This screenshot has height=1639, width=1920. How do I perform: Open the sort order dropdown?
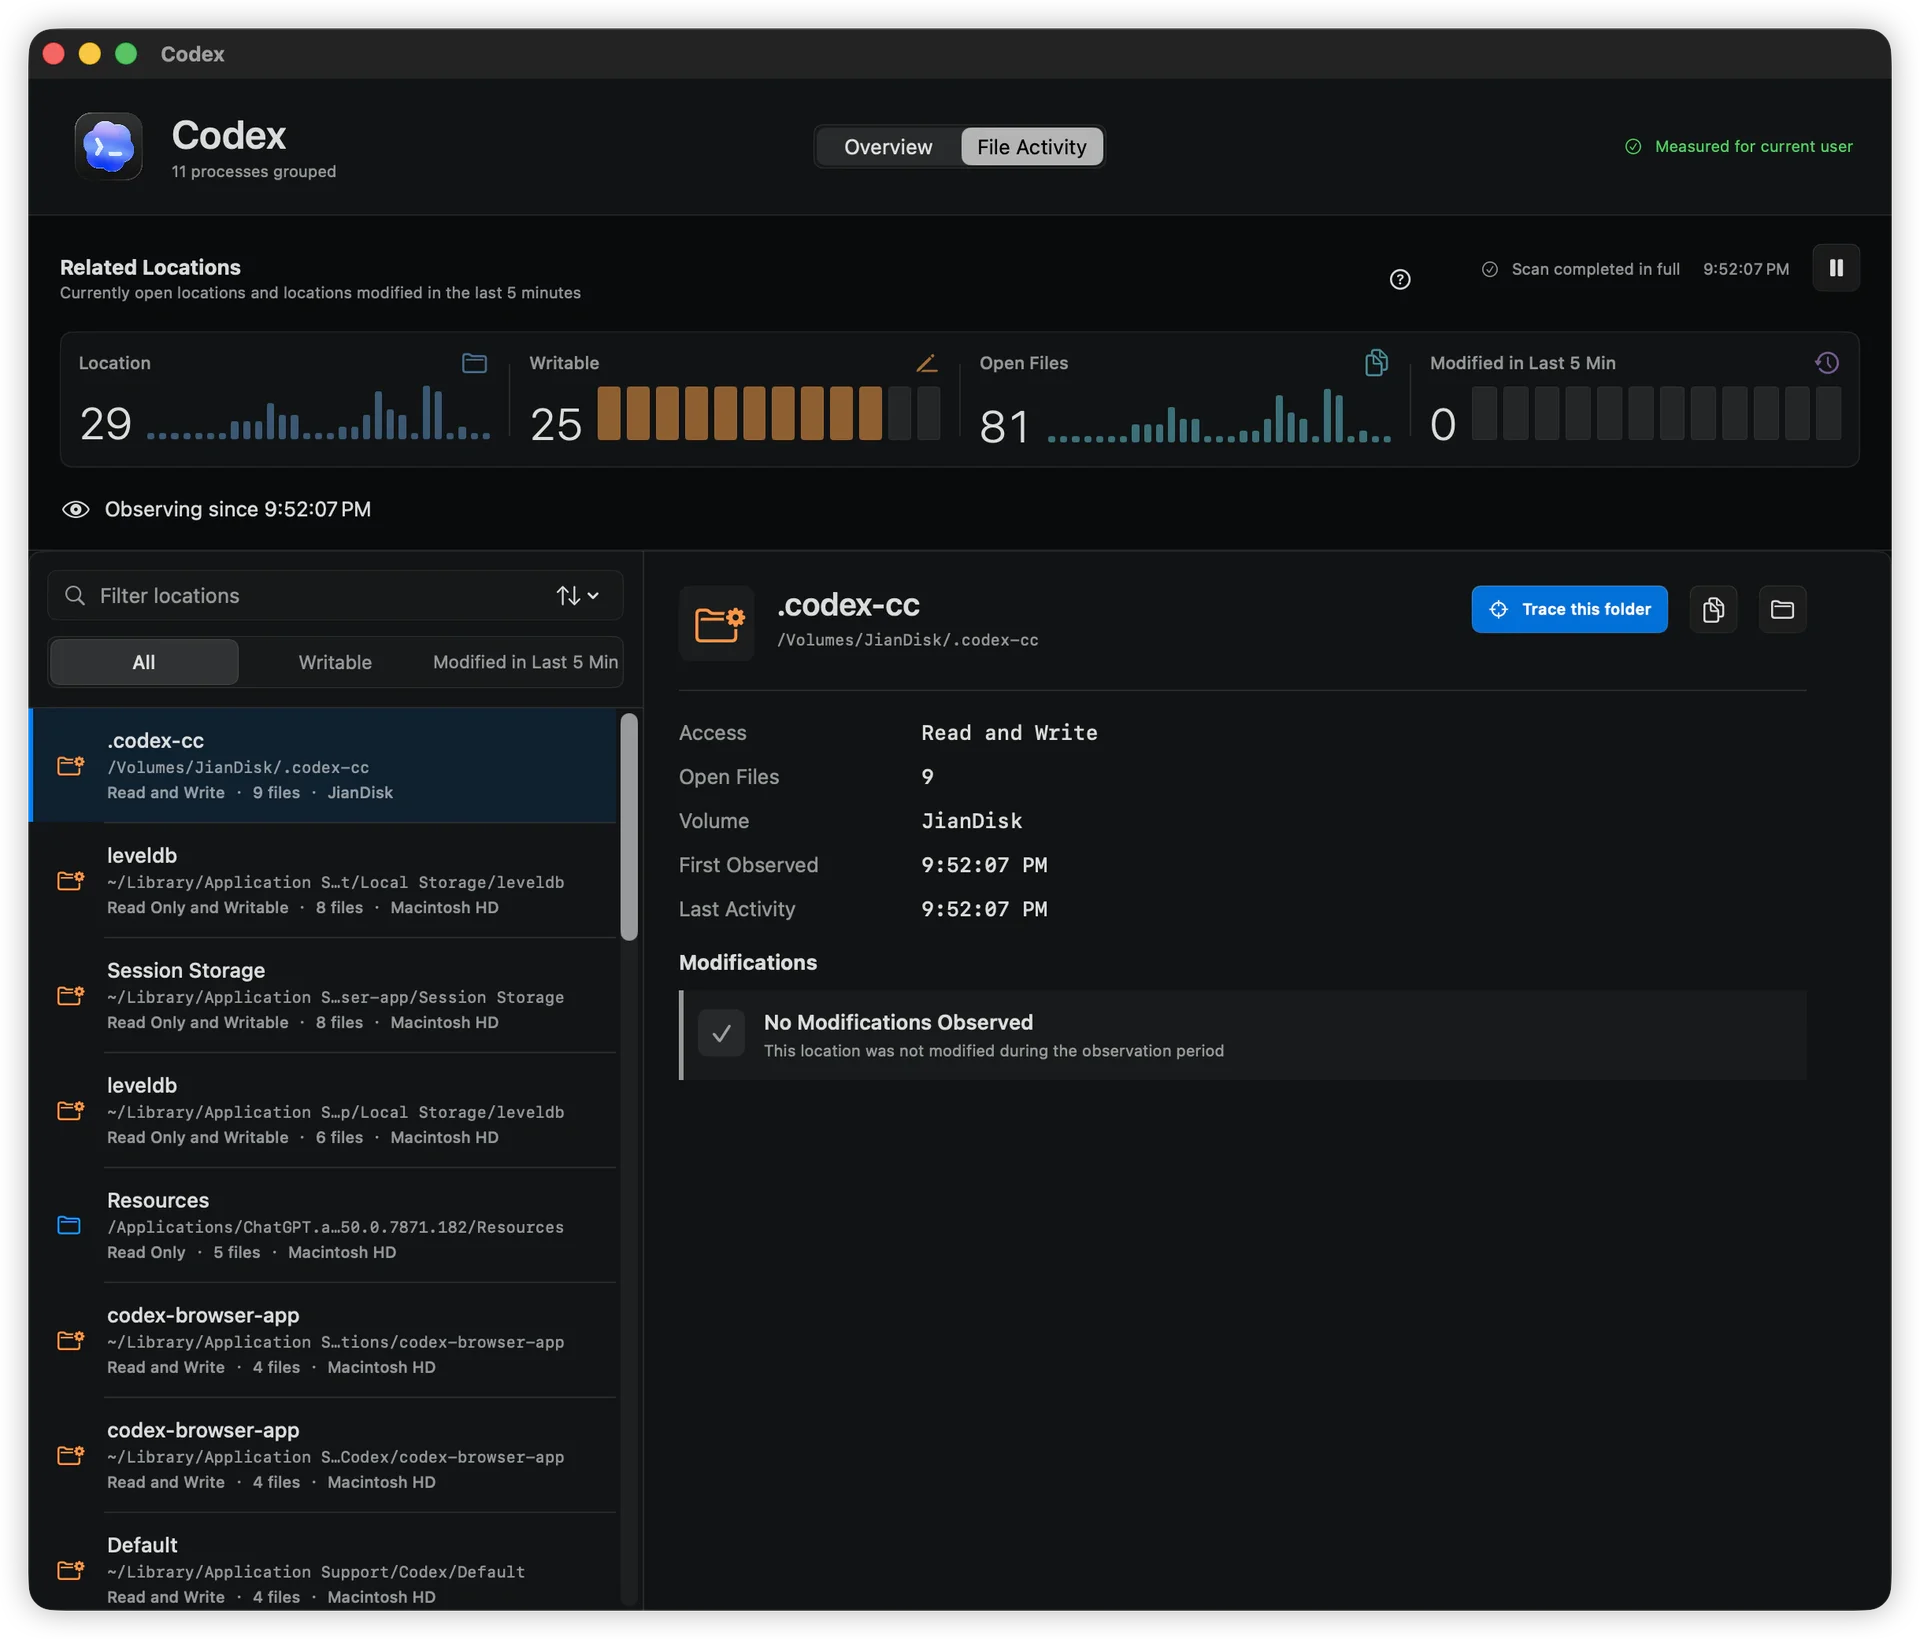[578, 596]
